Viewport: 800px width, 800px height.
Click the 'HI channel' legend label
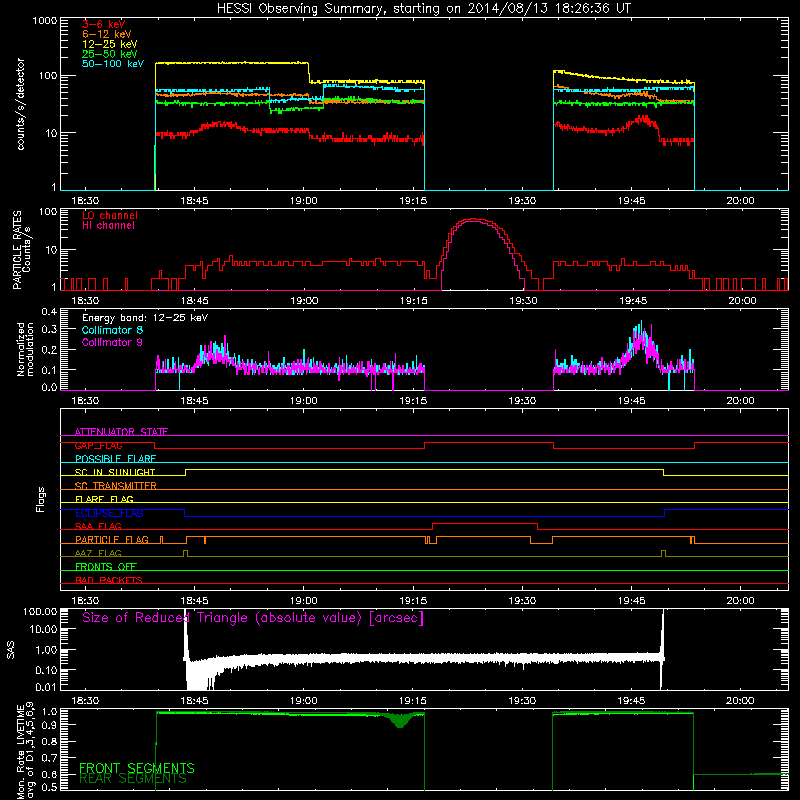(x=108, y=226)
